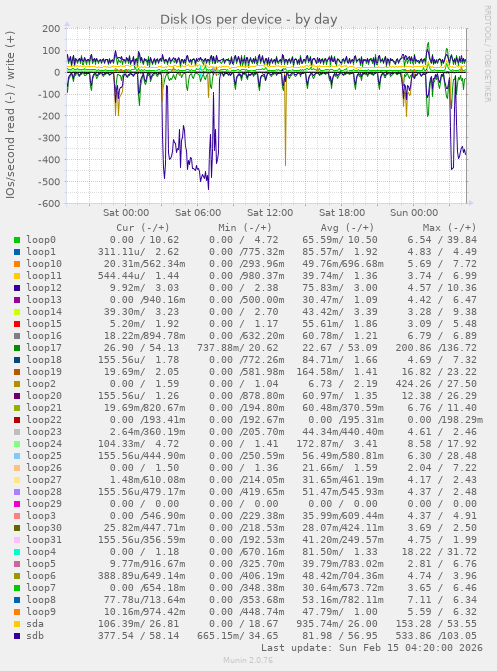Click the loop17 dark green swatch
Viewport: 497px width, 671px height.
coord(17,348)
